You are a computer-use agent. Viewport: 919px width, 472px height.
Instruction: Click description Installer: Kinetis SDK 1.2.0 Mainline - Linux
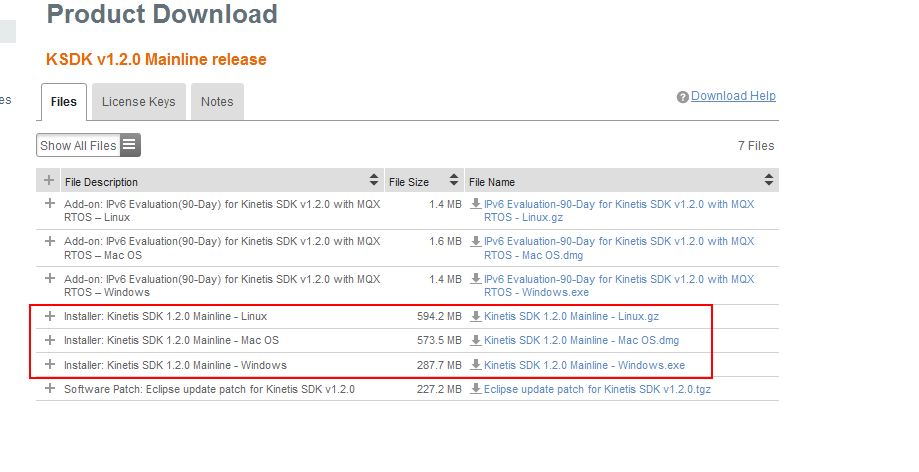165,316
